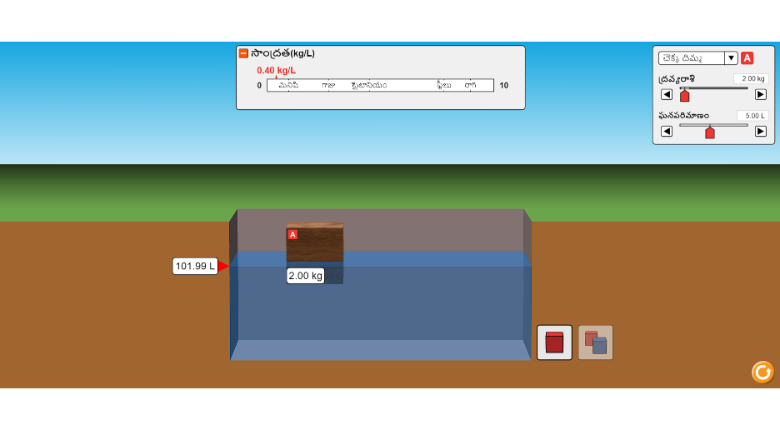Screen dimensions: 780x430
Task: Click the density scale bar
Action: [380, 86]
